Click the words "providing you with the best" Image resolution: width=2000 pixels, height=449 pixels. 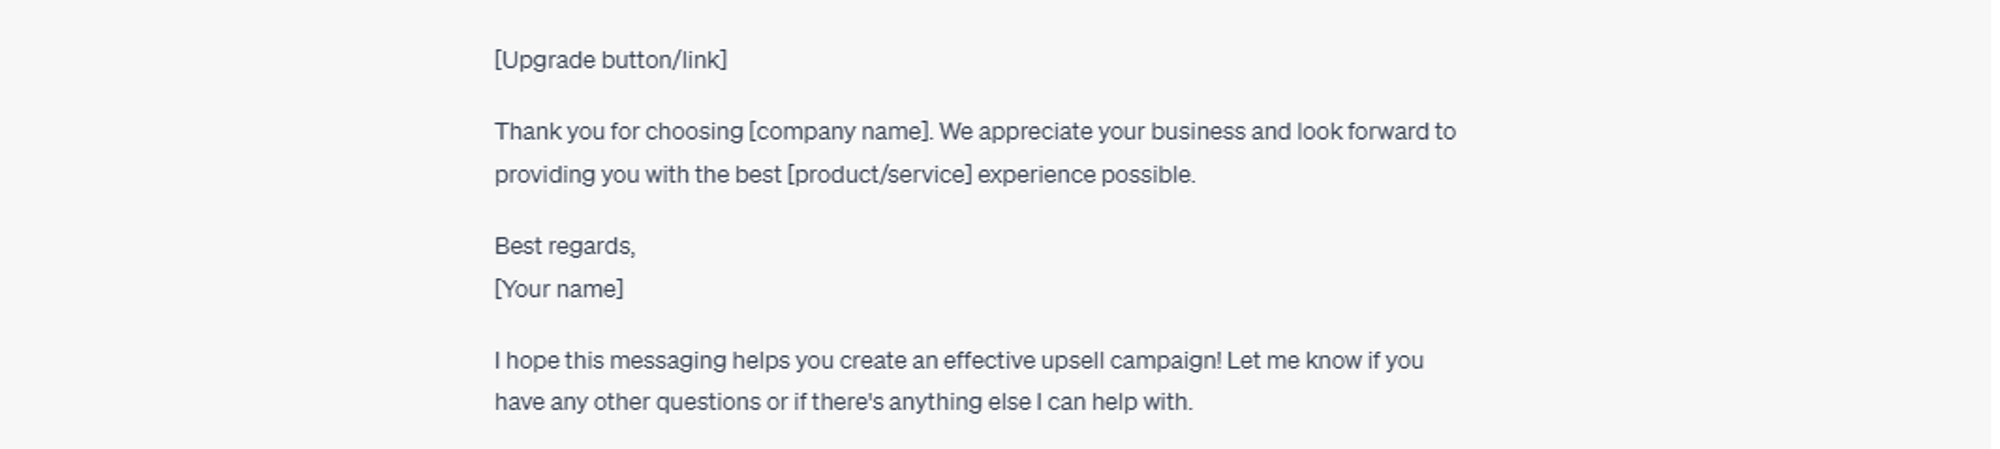pos(637,175)
